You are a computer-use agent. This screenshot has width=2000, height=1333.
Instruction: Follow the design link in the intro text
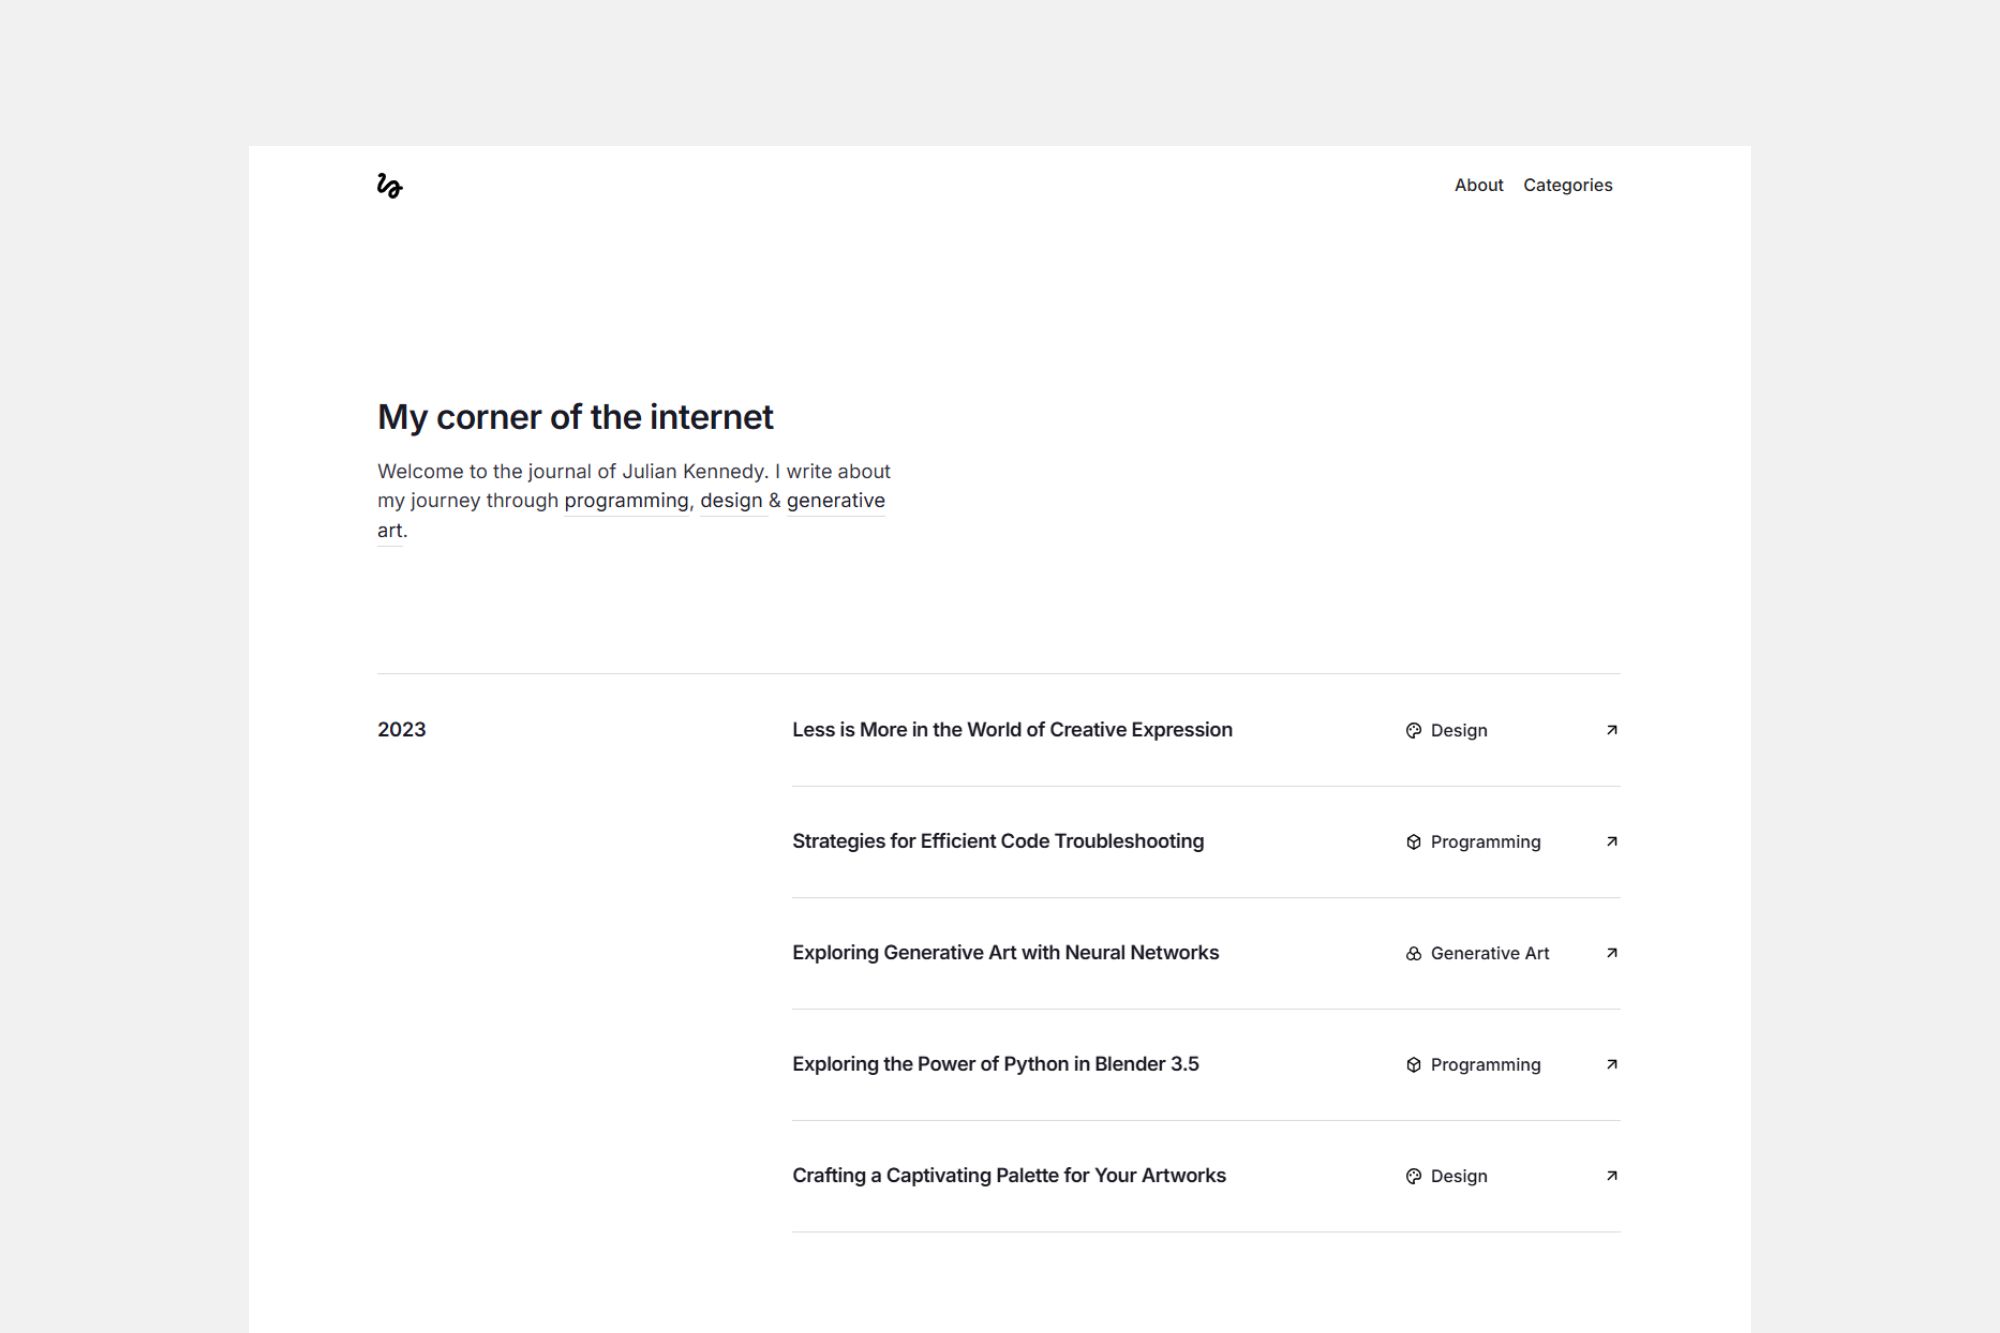[730, 500]
